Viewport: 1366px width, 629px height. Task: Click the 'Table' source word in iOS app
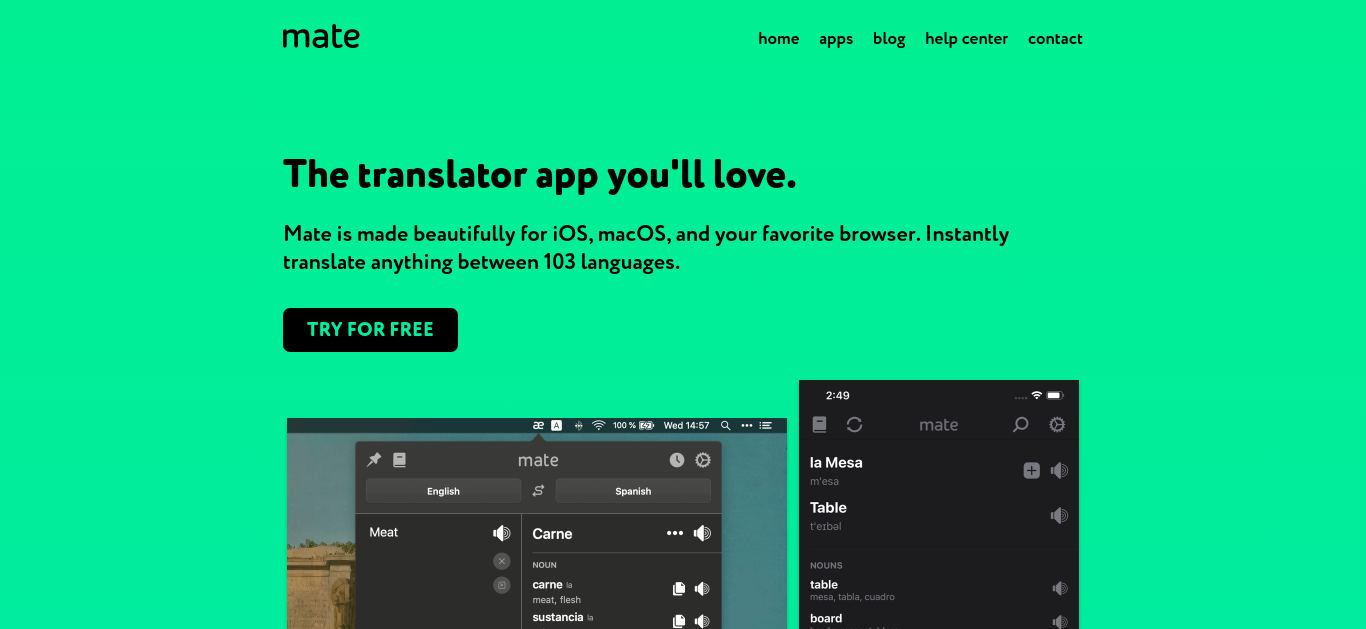(x=828, y=508)
